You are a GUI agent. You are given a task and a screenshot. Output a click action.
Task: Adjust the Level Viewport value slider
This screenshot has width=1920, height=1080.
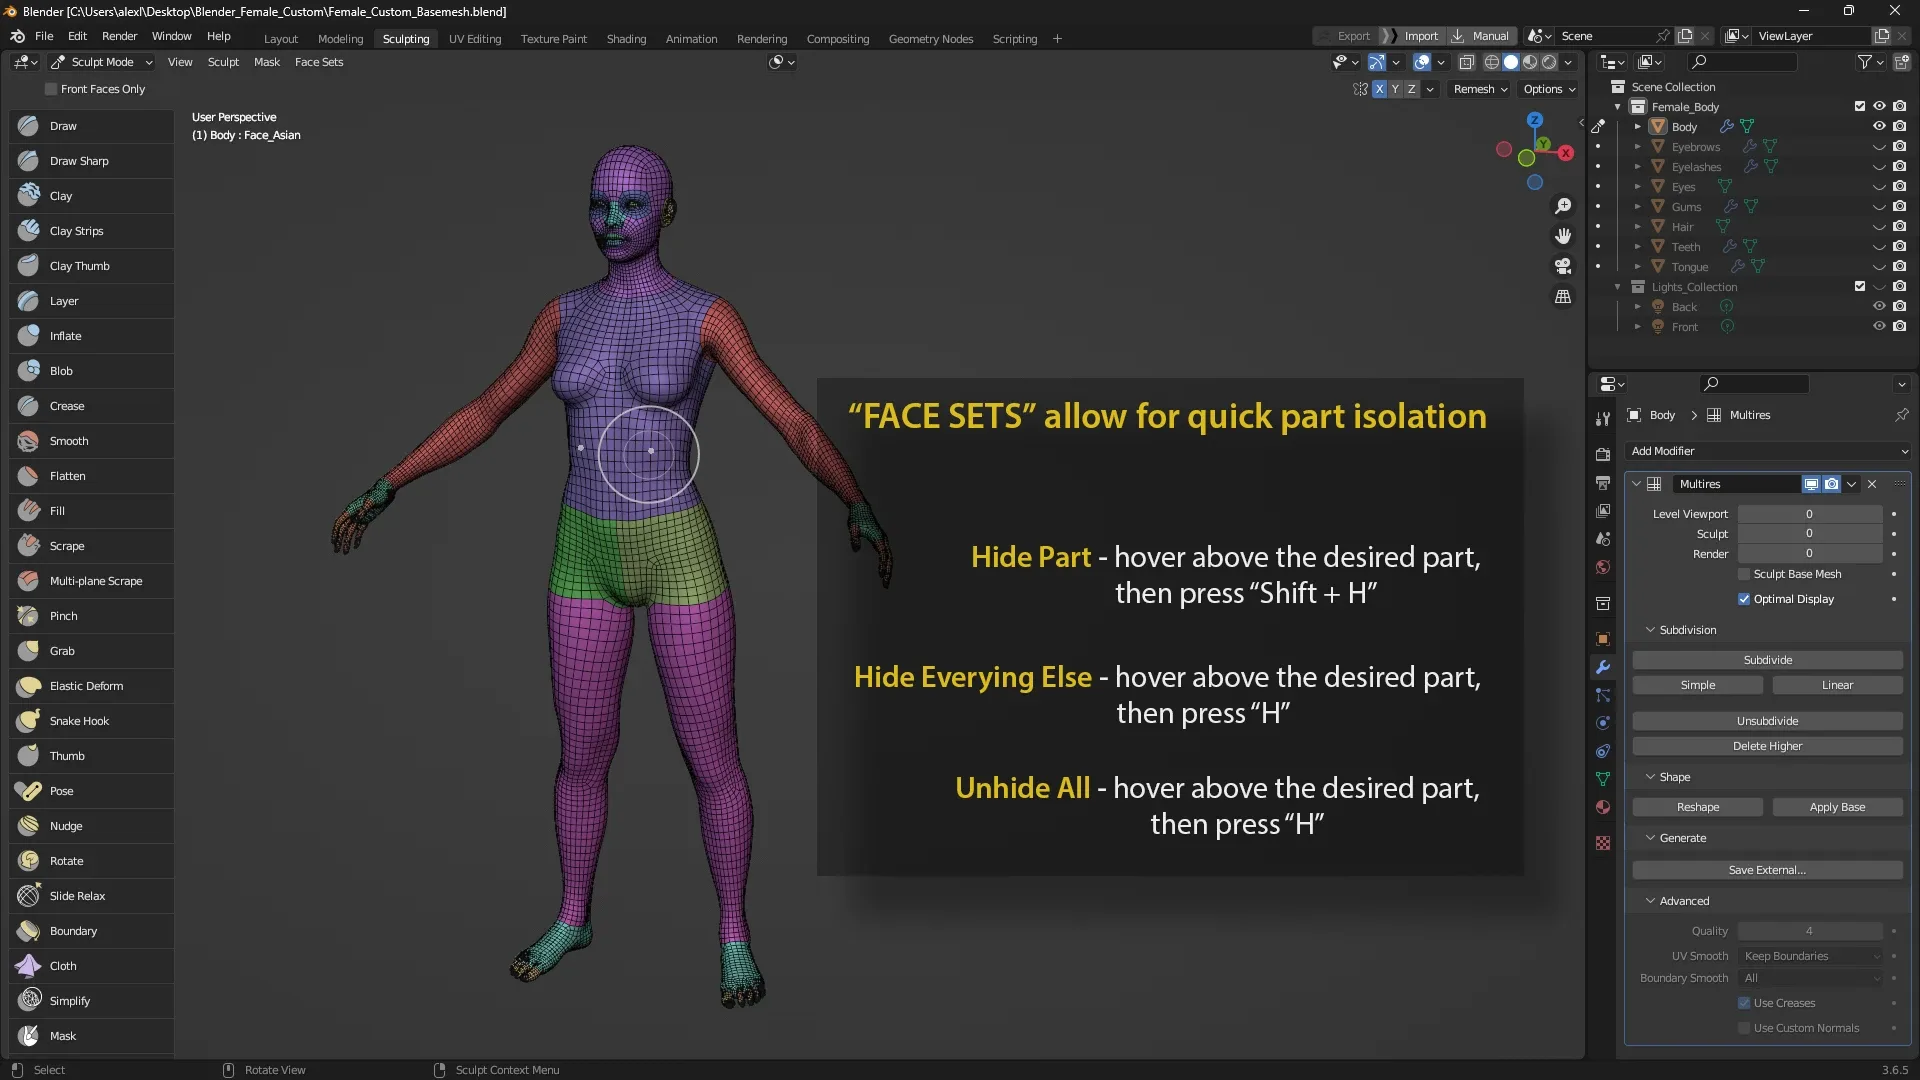(x=1808, y=514)
